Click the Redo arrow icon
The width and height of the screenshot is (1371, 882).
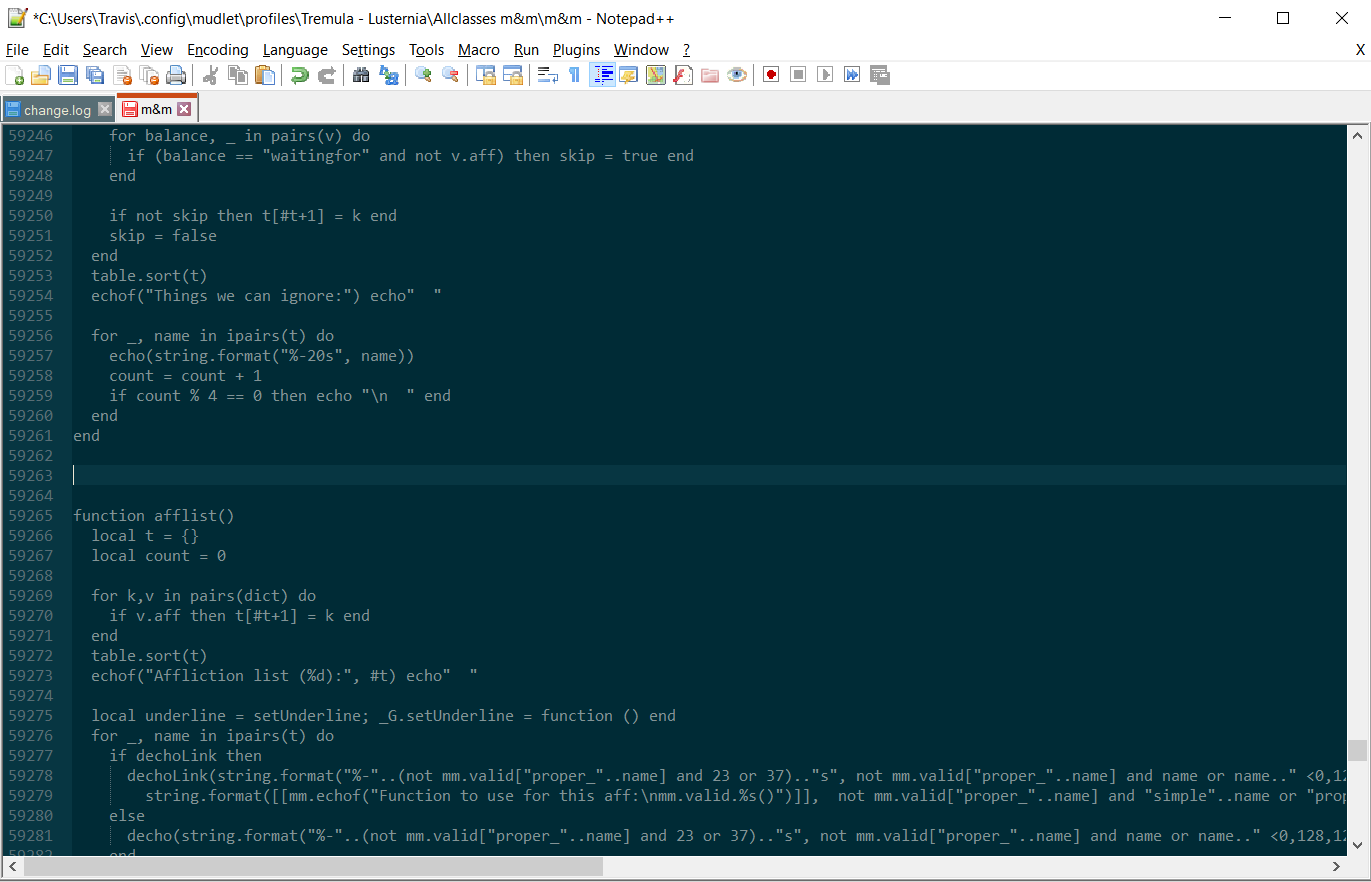tap(326, 75)
